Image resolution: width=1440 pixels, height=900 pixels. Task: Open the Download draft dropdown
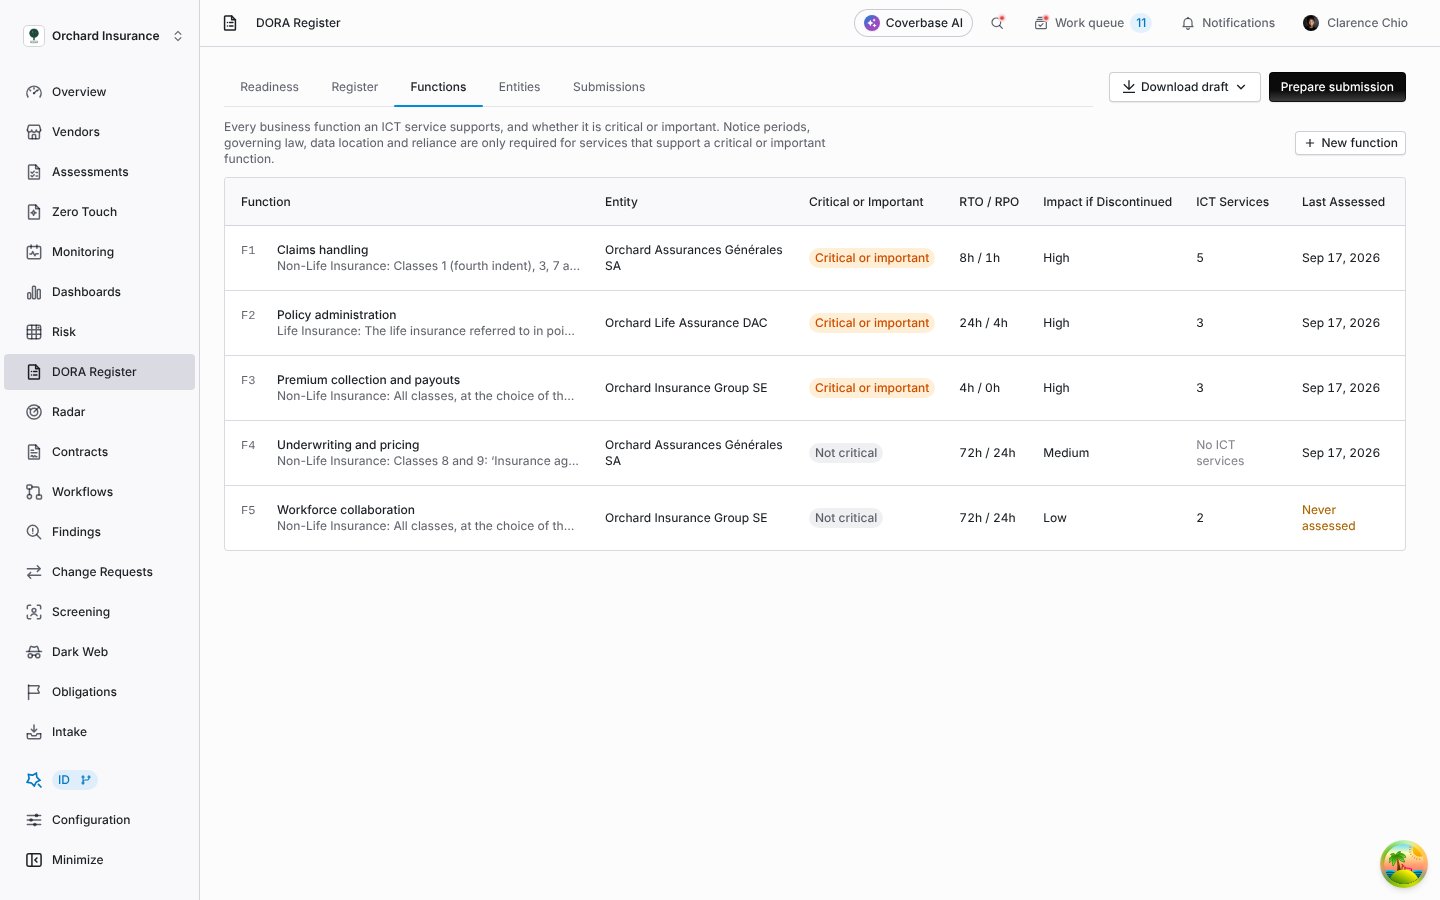(1184, 87)
